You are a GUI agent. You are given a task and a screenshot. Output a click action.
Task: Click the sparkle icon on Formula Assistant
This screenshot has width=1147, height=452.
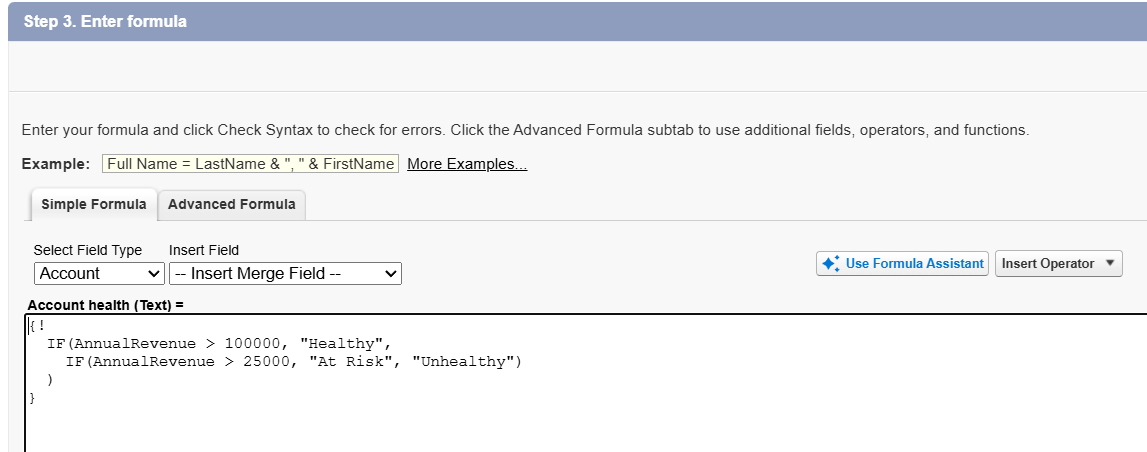point(830,264)
